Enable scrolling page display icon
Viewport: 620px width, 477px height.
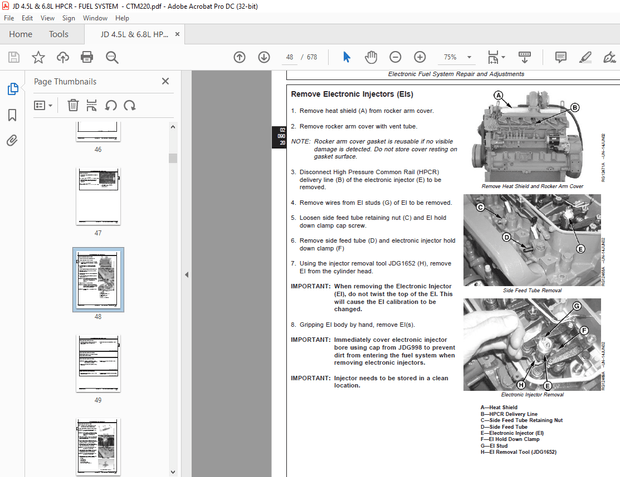tap(525, 57)
